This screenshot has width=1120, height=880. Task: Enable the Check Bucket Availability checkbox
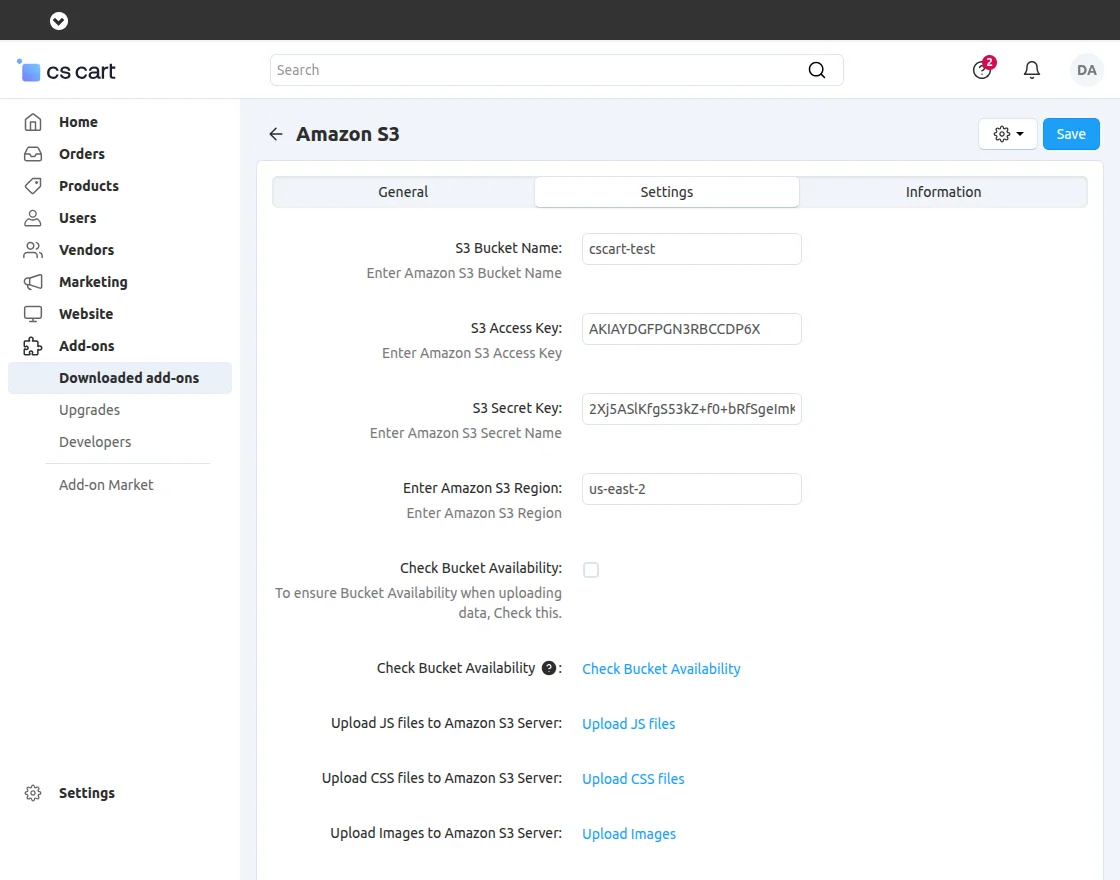click(x=591, y=569)
